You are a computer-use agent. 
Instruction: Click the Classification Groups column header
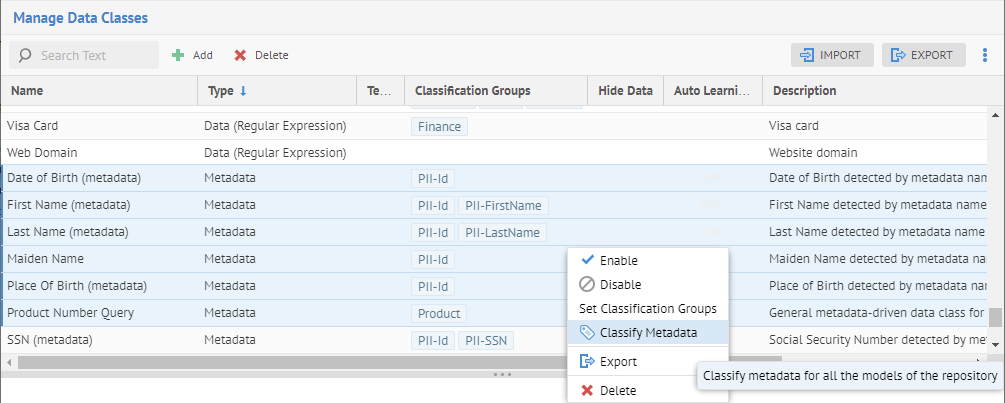[472, 91]
